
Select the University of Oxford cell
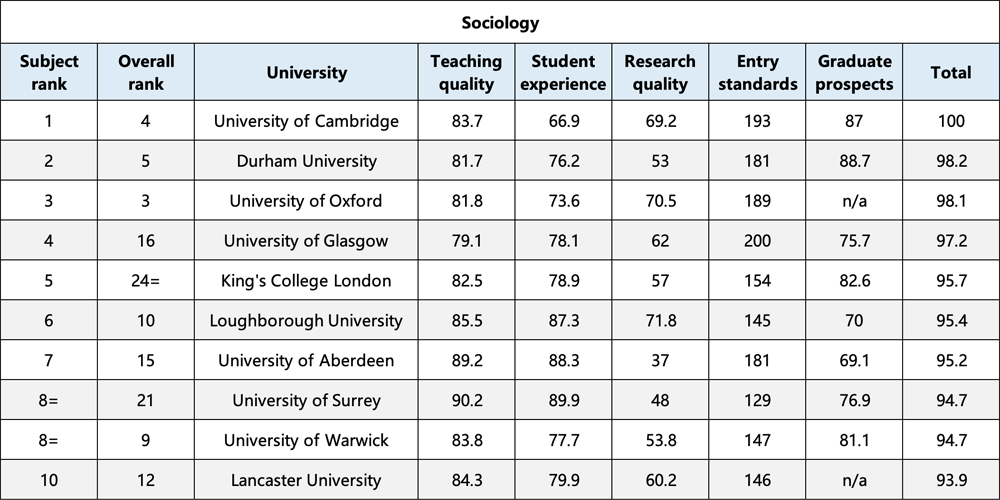point(306,201)
